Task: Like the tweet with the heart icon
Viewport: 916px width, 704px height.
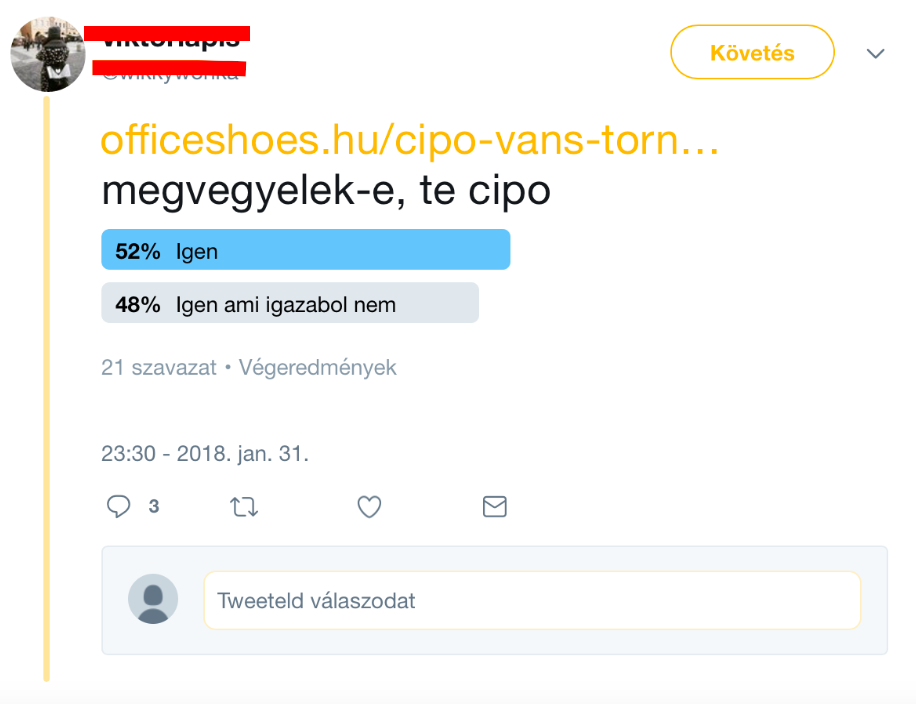Action: pos(370,507)
